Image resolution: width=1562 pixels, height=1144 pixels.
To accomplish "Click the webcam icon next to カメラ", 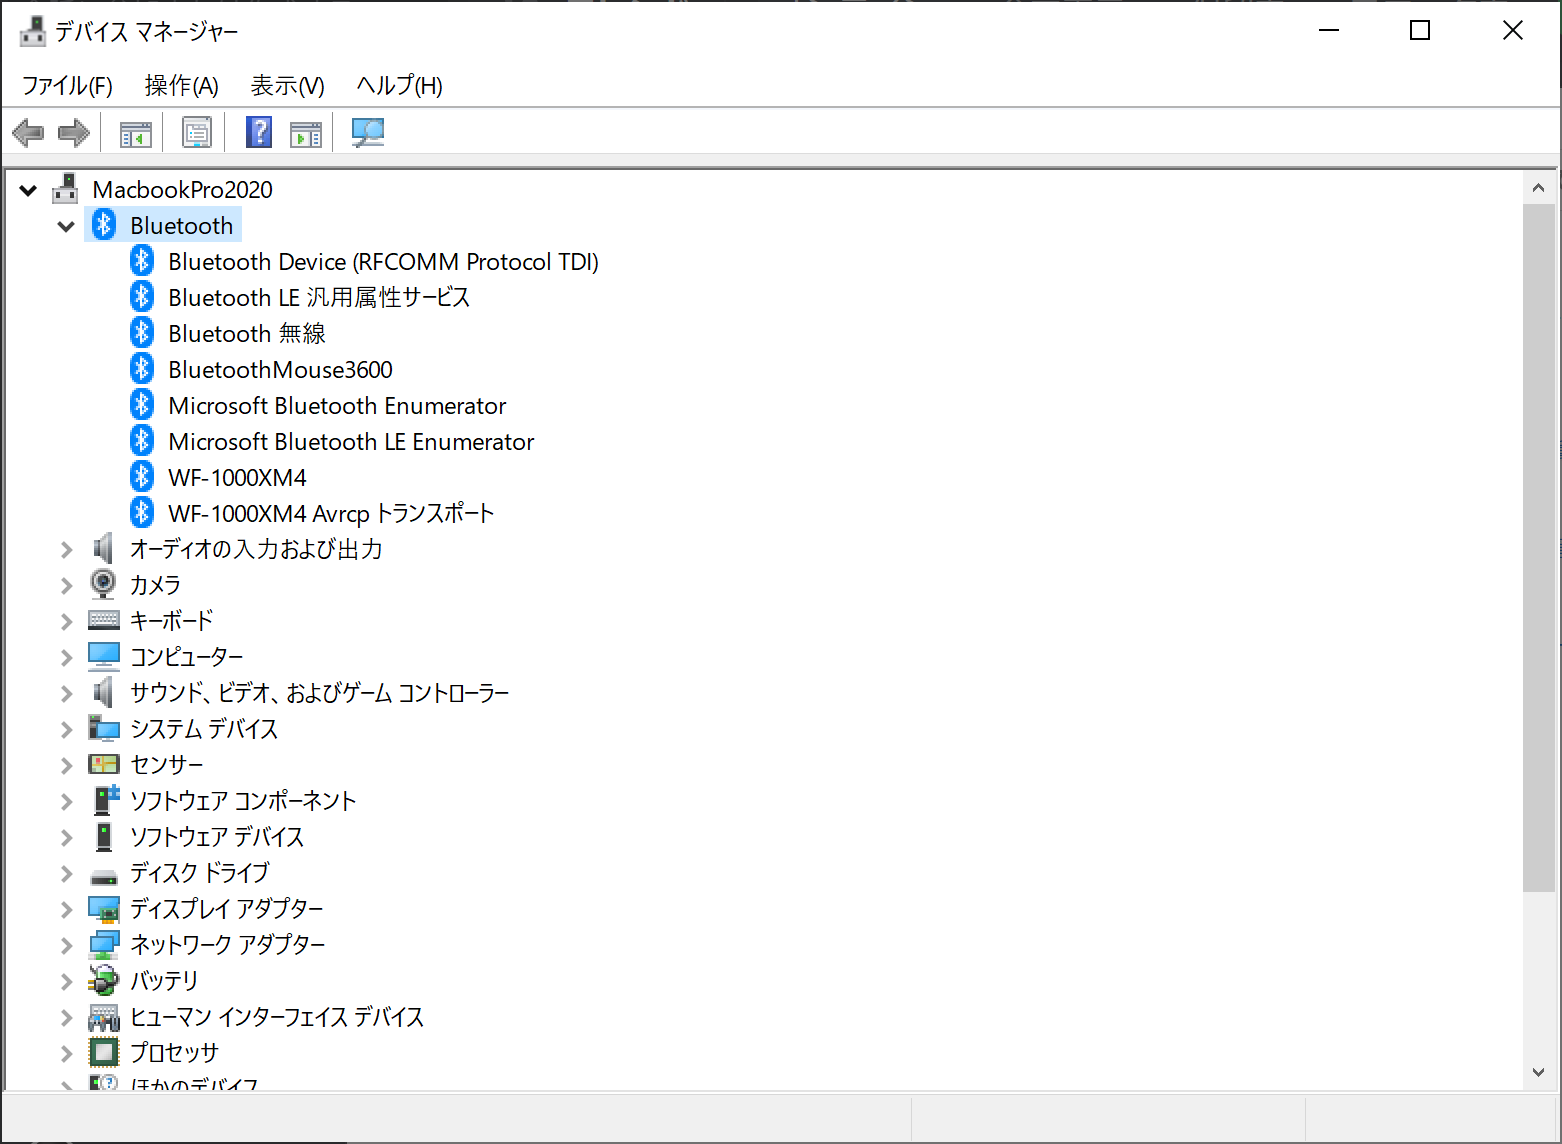I will point(104,584).
